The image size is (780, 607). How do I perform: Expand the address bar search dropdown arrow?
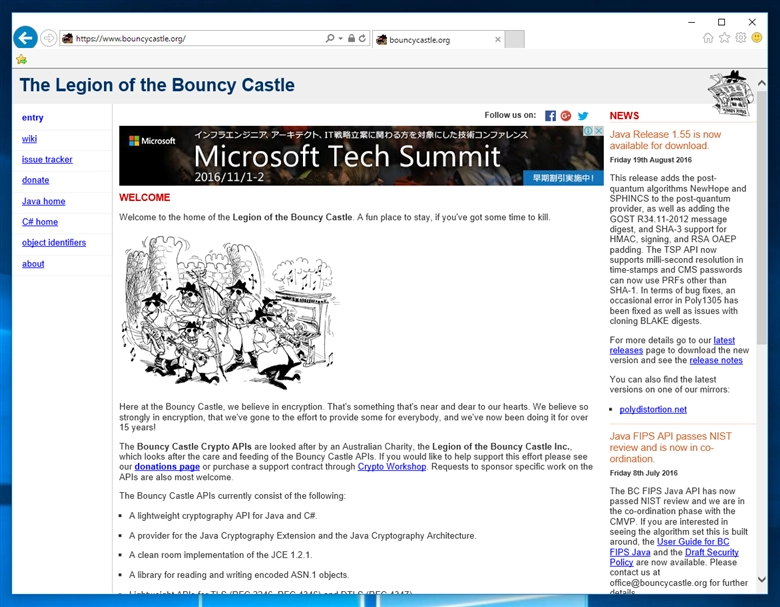coord(340,38)
